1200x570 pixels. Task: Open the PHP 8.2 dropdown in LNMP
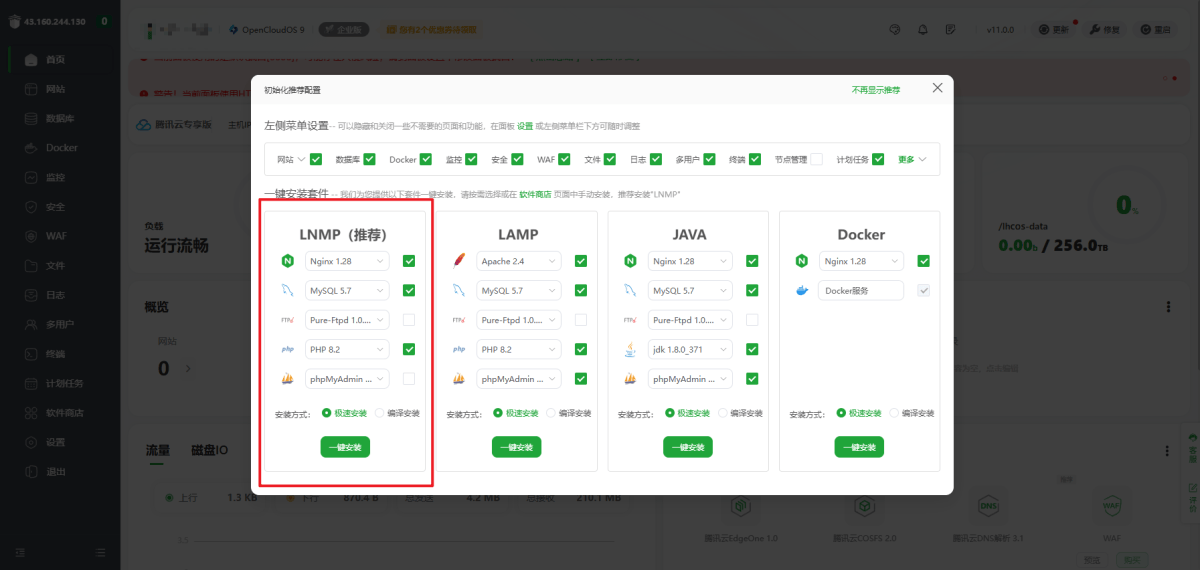pyautogui.click(x=348, y=350)
